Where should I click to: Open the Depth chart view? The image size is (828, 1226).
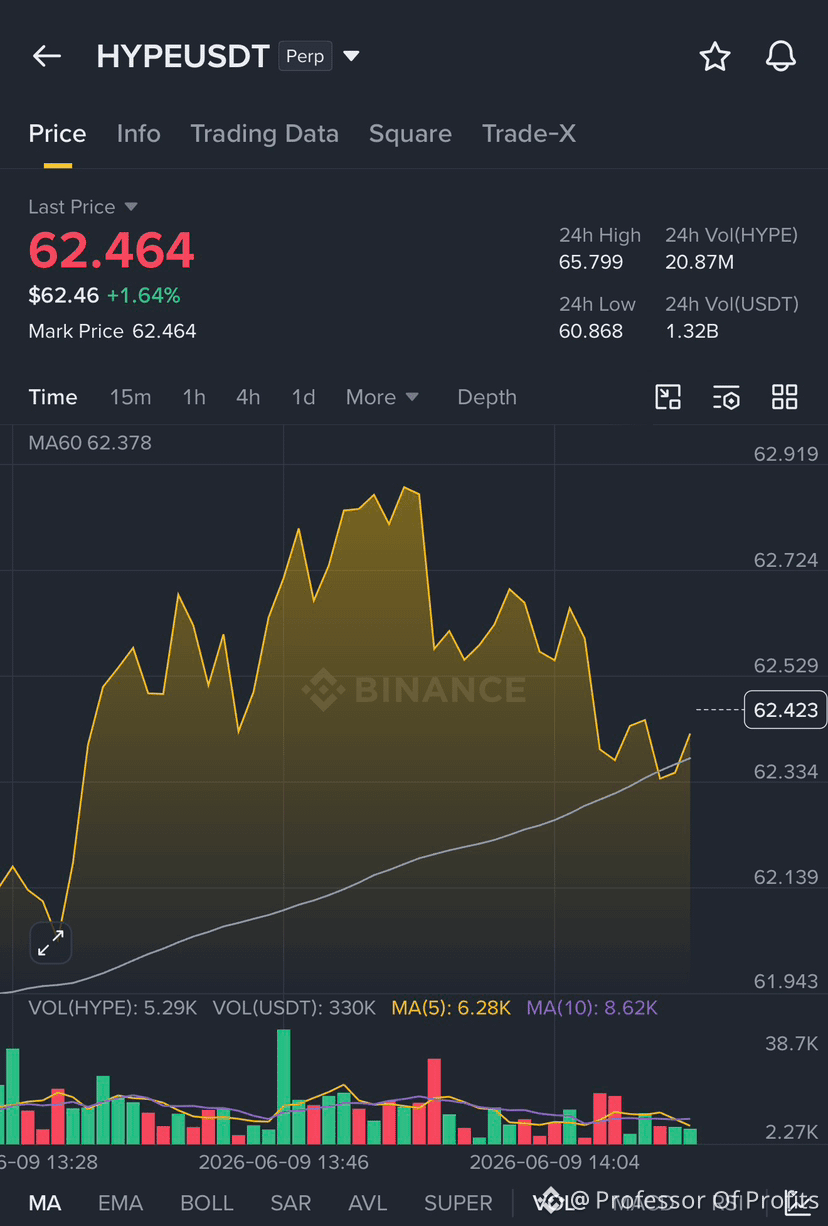click(487, 397)
